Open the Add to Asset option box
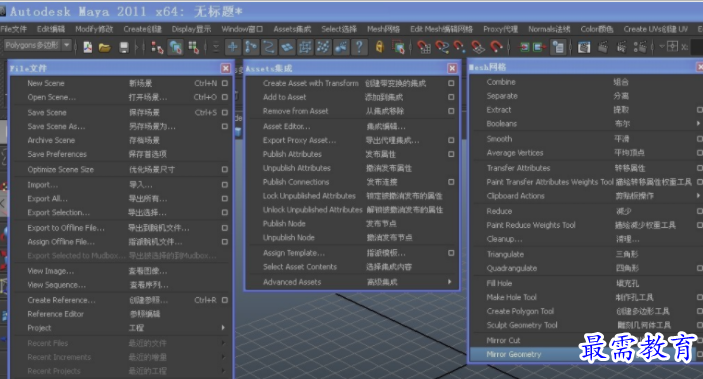The image size is (703, 379). [x=451, y=97]
